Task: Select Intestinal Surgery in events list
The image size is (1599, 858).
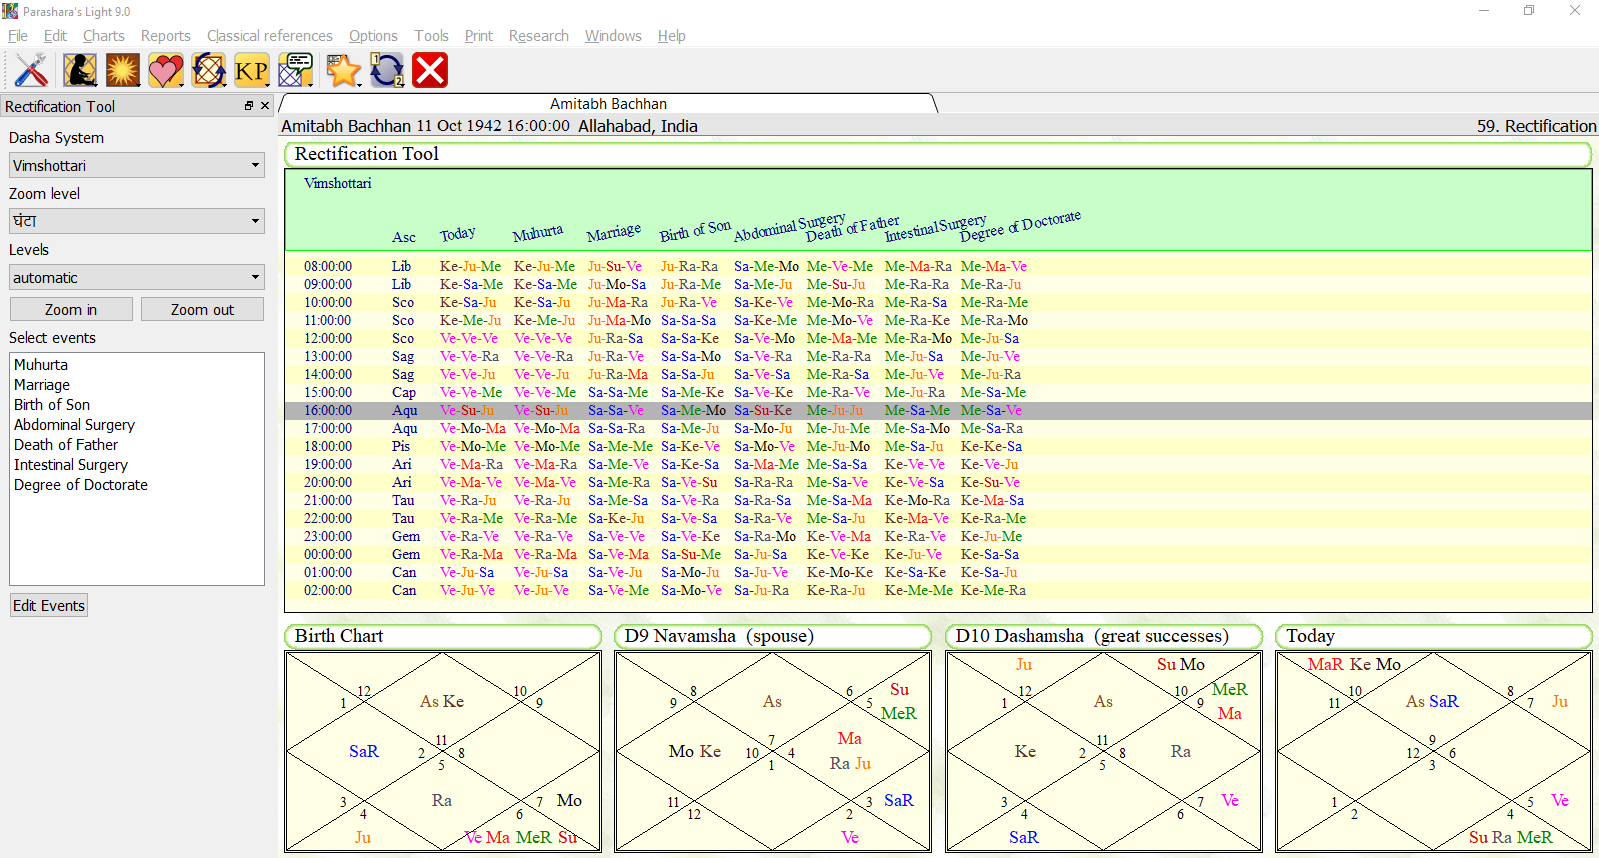Action: click(x=71, y=465)
